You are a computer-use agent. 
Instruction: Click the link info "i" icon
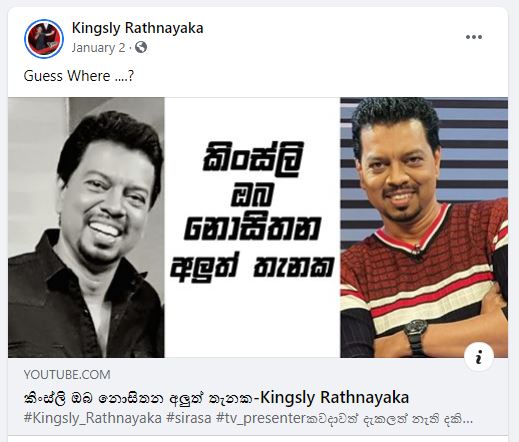pyautogui.click(x=479, y=358)
